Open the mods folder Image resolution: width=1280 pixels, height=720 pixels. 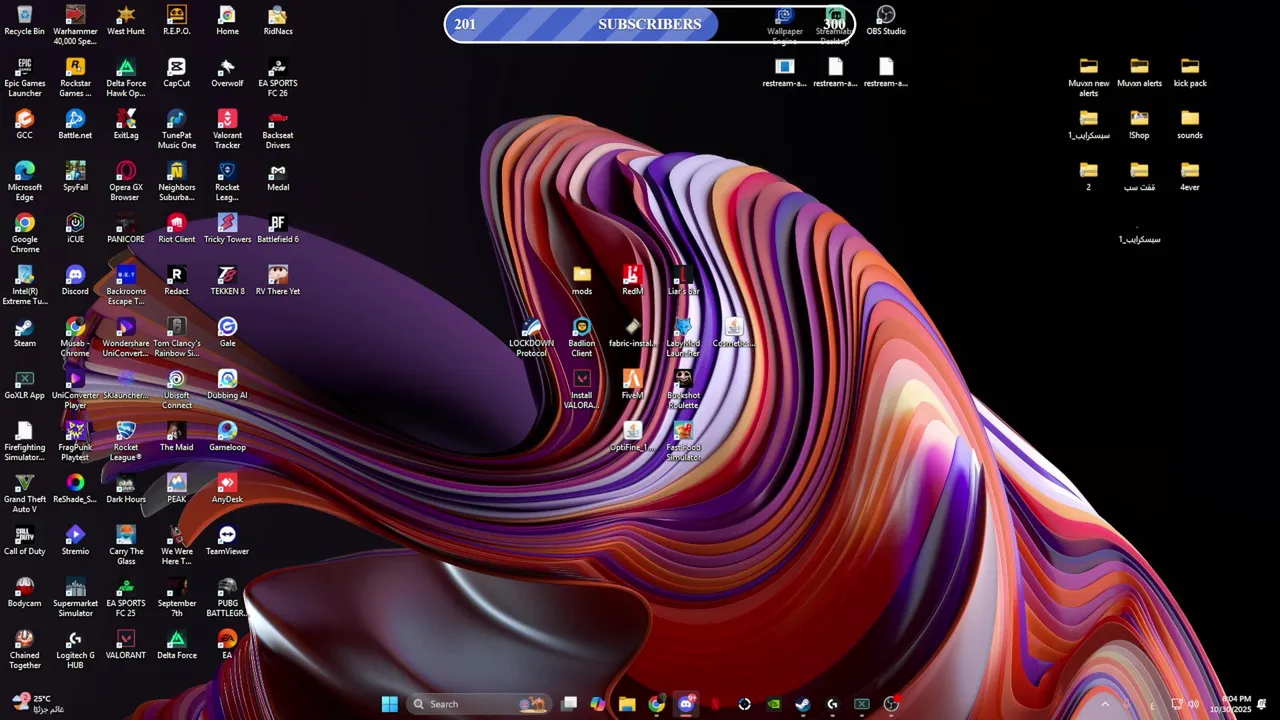[582, 280]
